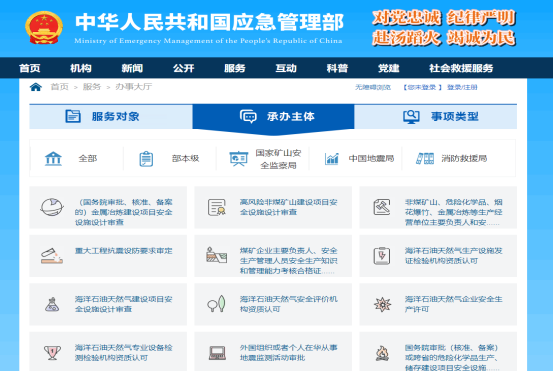Image resolution: width=554 pixels, height=371 pixels.
Task: Click the clipboard icon beside 部本级
Action: (146, 159)
